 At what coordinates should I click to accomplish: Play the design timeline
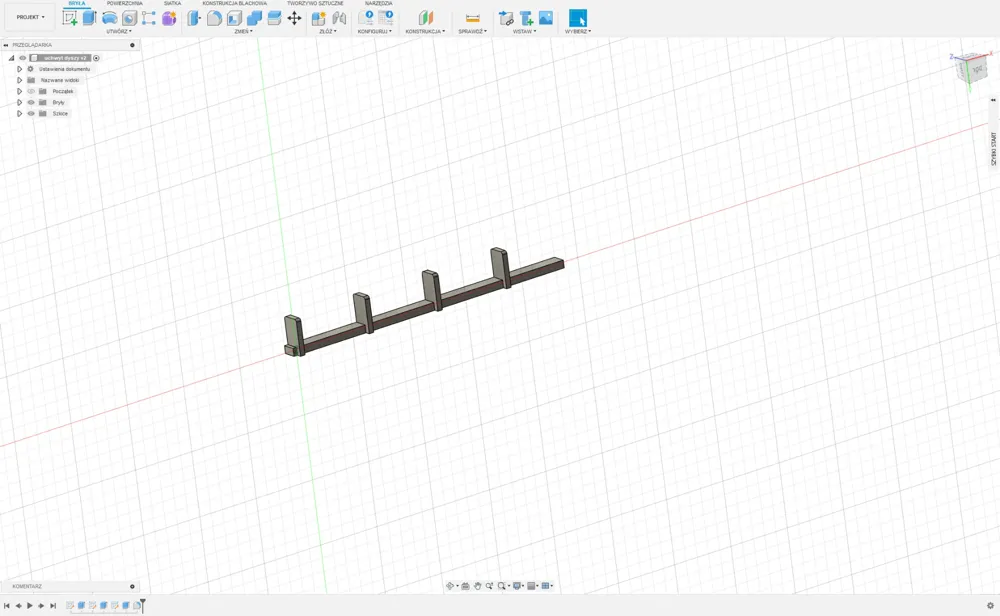[x=30, y=606]
